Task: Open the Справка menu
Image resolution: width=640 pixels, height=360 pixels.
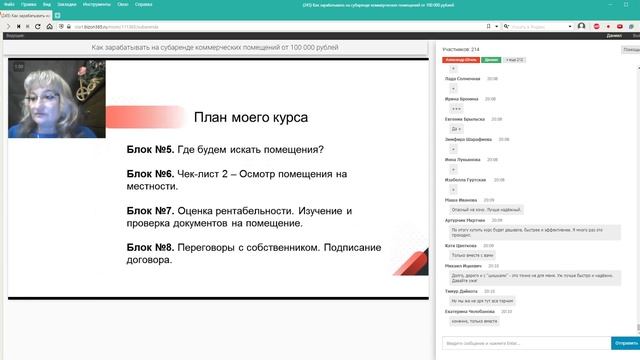Action: pos(143,4)
